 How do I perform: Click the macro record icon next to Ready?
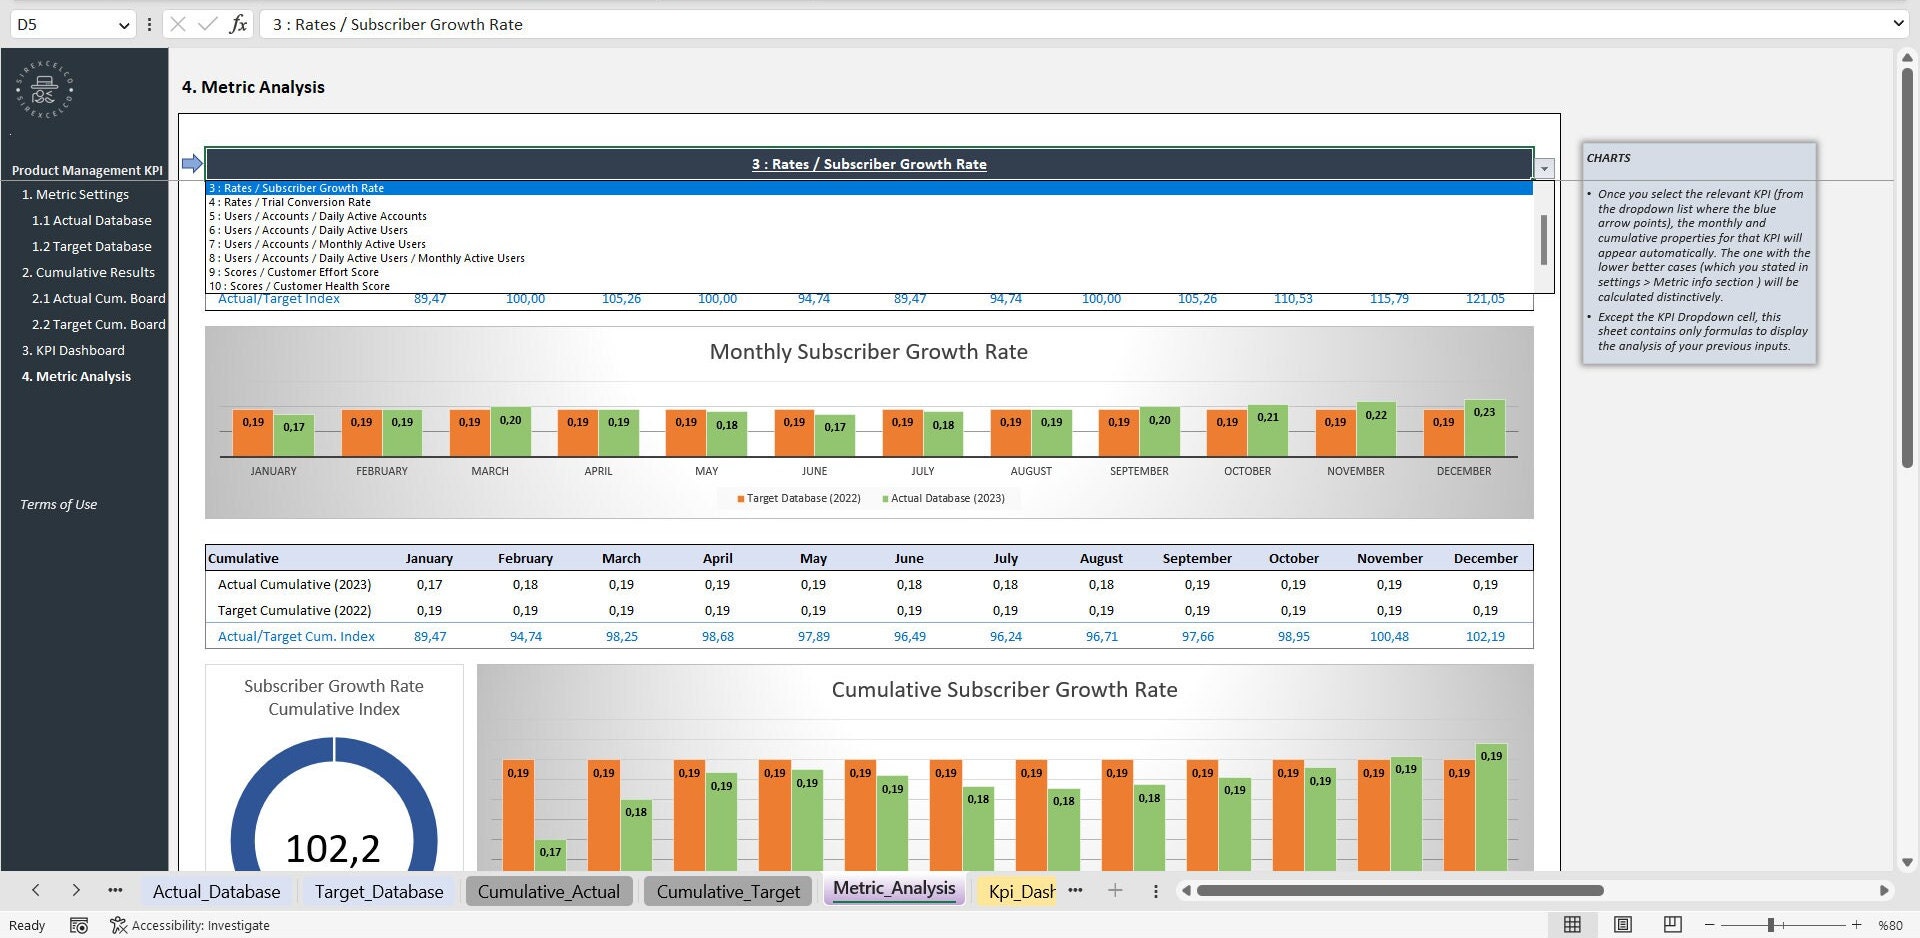click(x=79, y=925)
